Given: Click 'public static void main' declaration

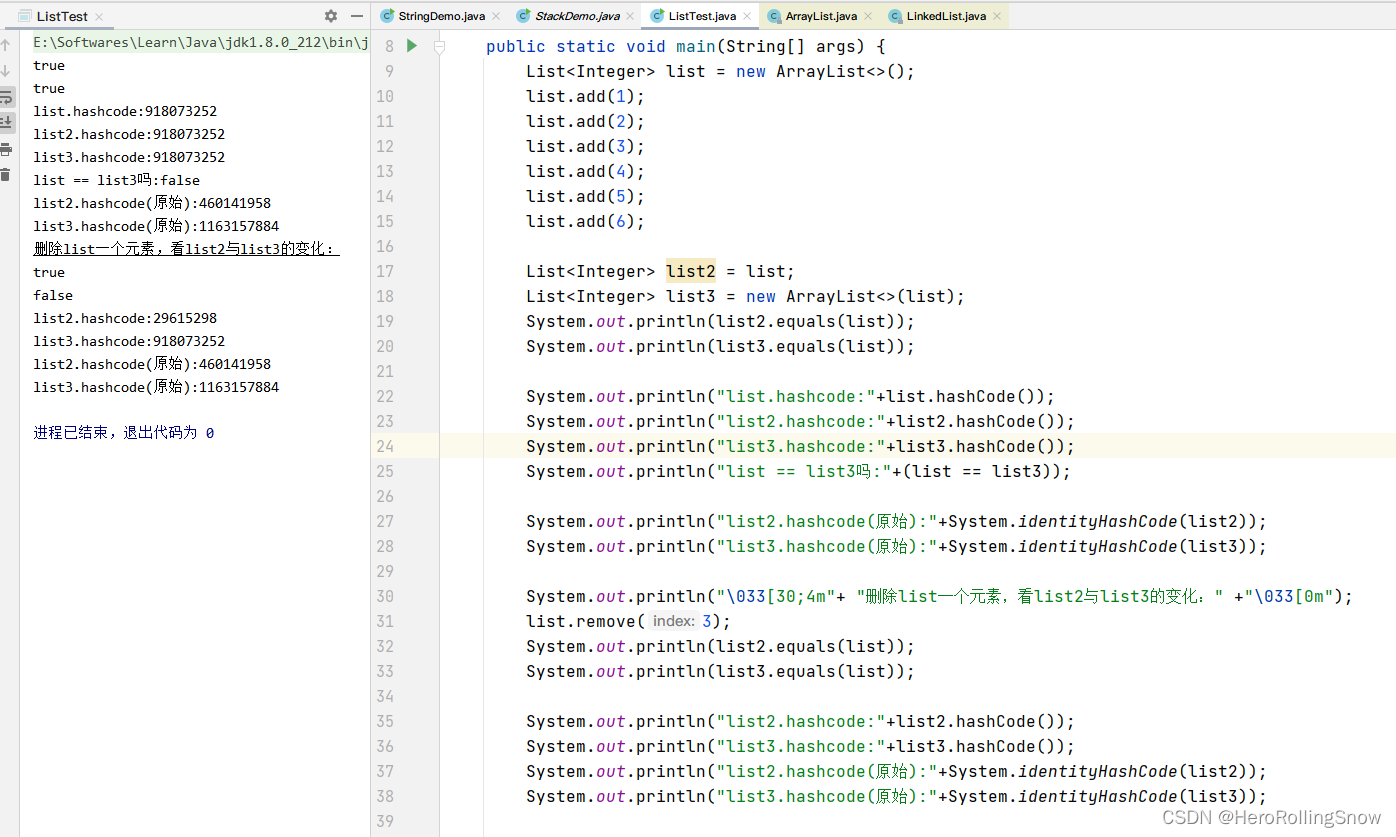Looking at the screenshot, I should tap(600, 46).
